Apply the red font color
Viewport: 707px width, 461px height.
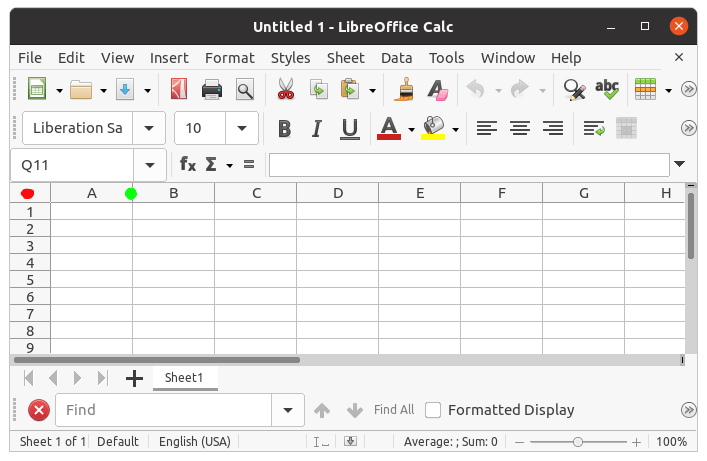pos(389,128)
